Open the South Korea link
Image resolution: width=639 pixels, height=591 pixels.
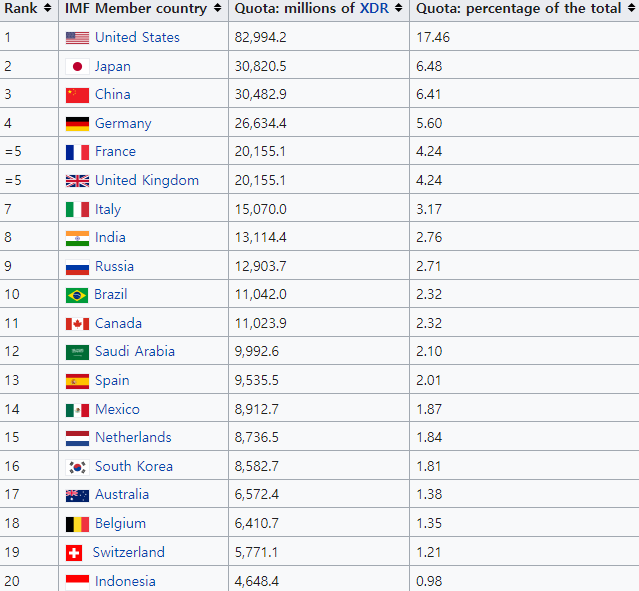[134, 466]
